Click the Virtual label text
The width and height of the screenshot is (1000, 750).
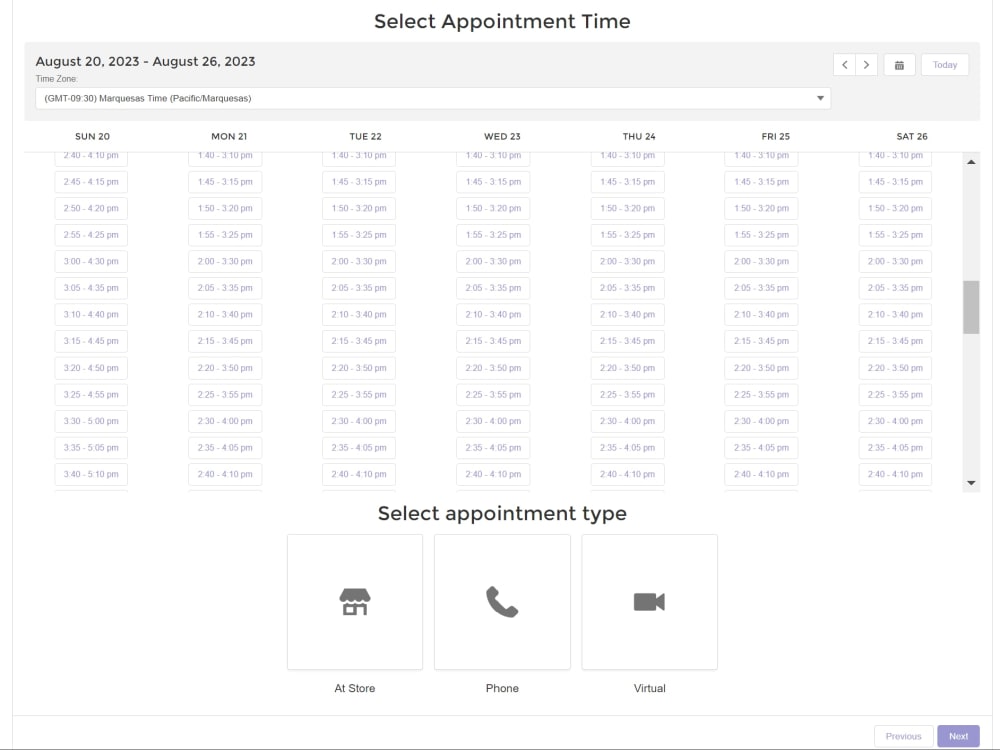tap(649, 688)
